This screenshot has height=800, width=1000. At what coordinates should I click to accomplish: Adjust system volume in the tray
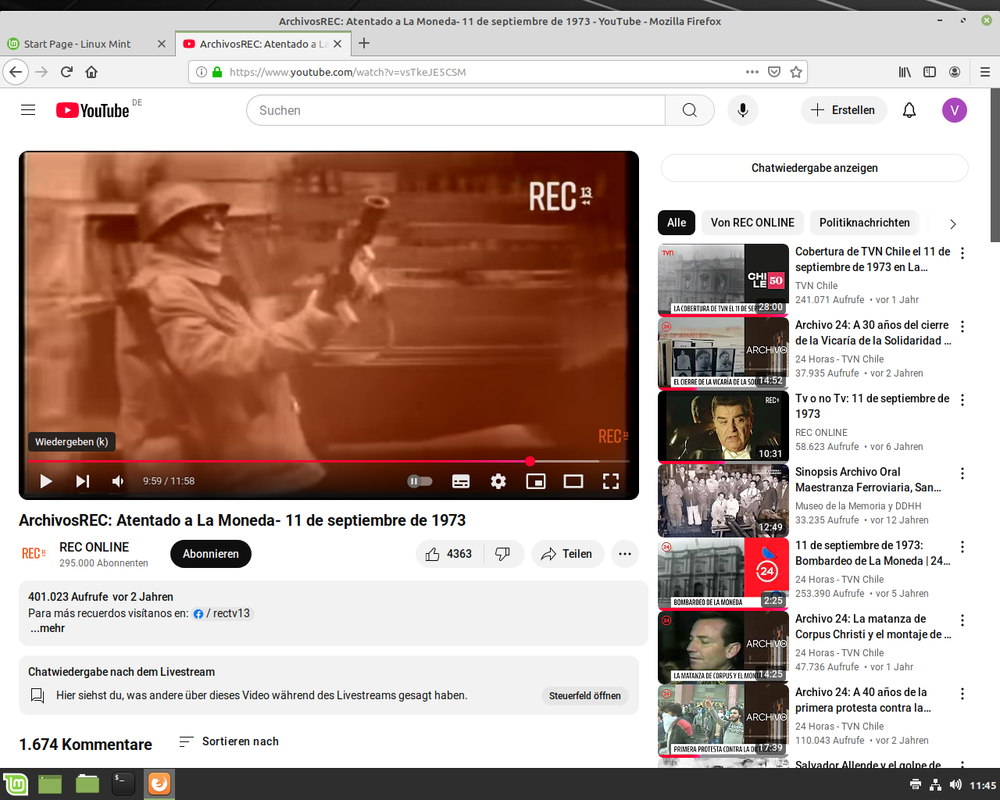tap(955, 785)
